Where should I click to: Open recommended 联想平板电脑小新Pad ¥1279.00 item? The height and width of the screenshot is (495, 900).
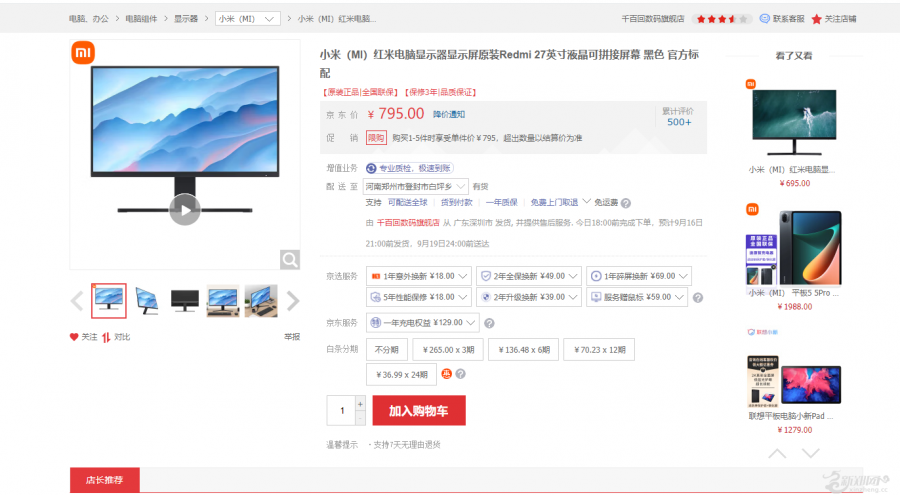pyautogui.click(x=794, y=381)
